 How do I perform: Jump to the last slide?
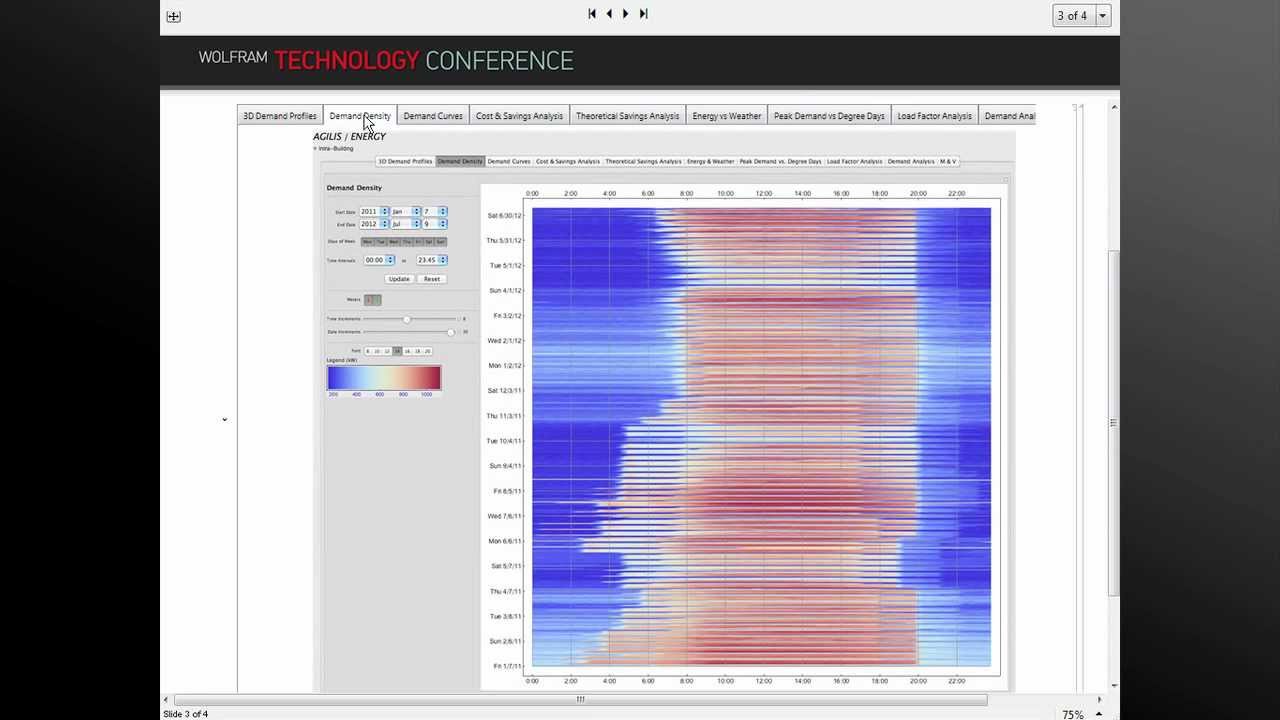643,13
